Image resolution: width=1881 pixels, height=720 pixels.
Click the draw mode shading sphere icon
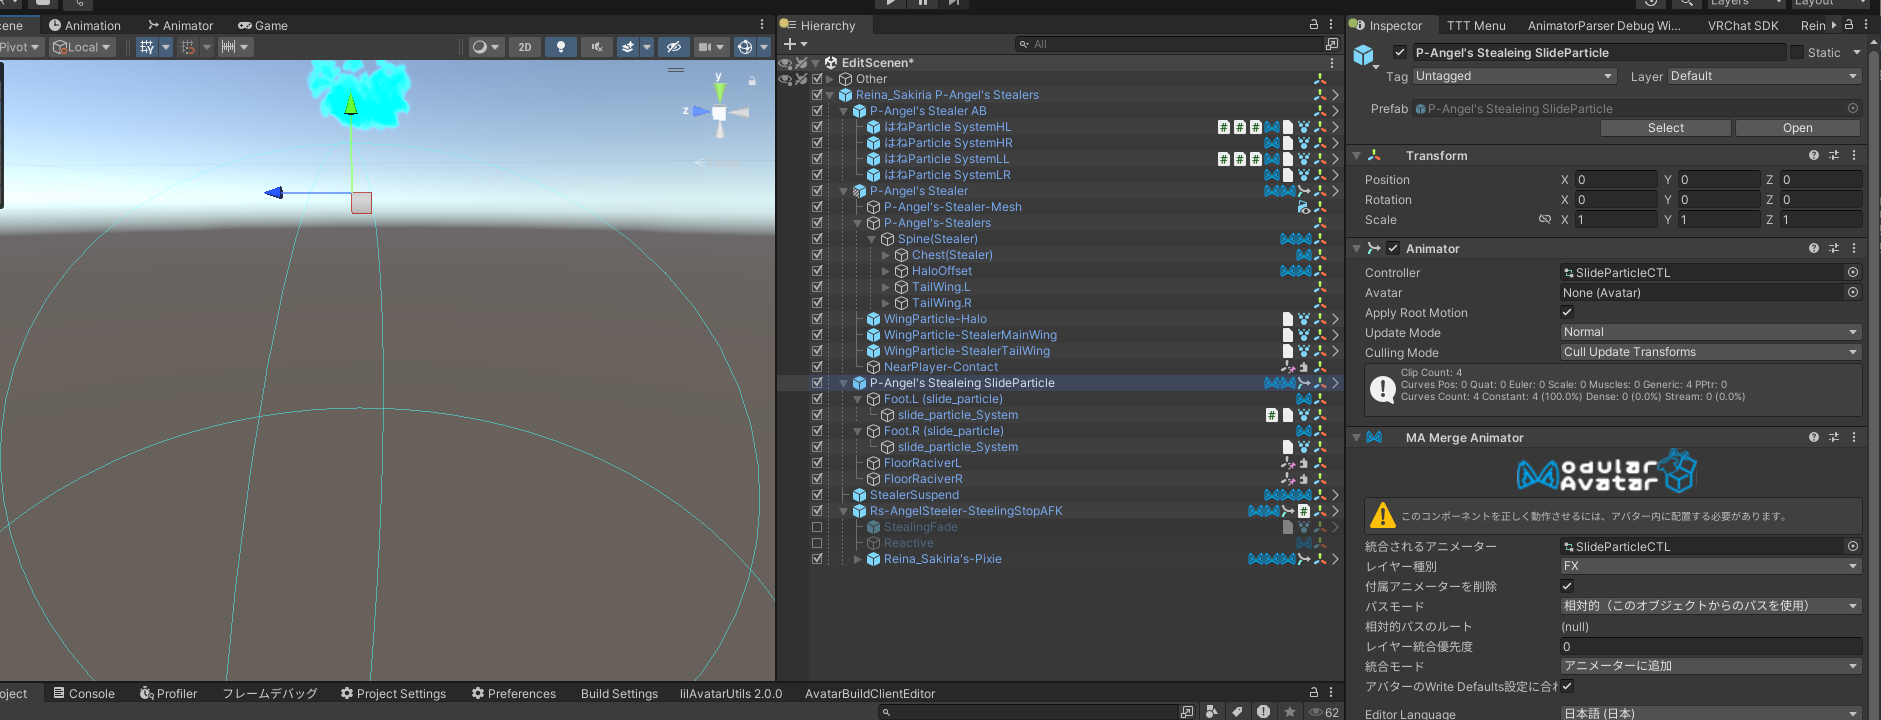coord(480,47)
